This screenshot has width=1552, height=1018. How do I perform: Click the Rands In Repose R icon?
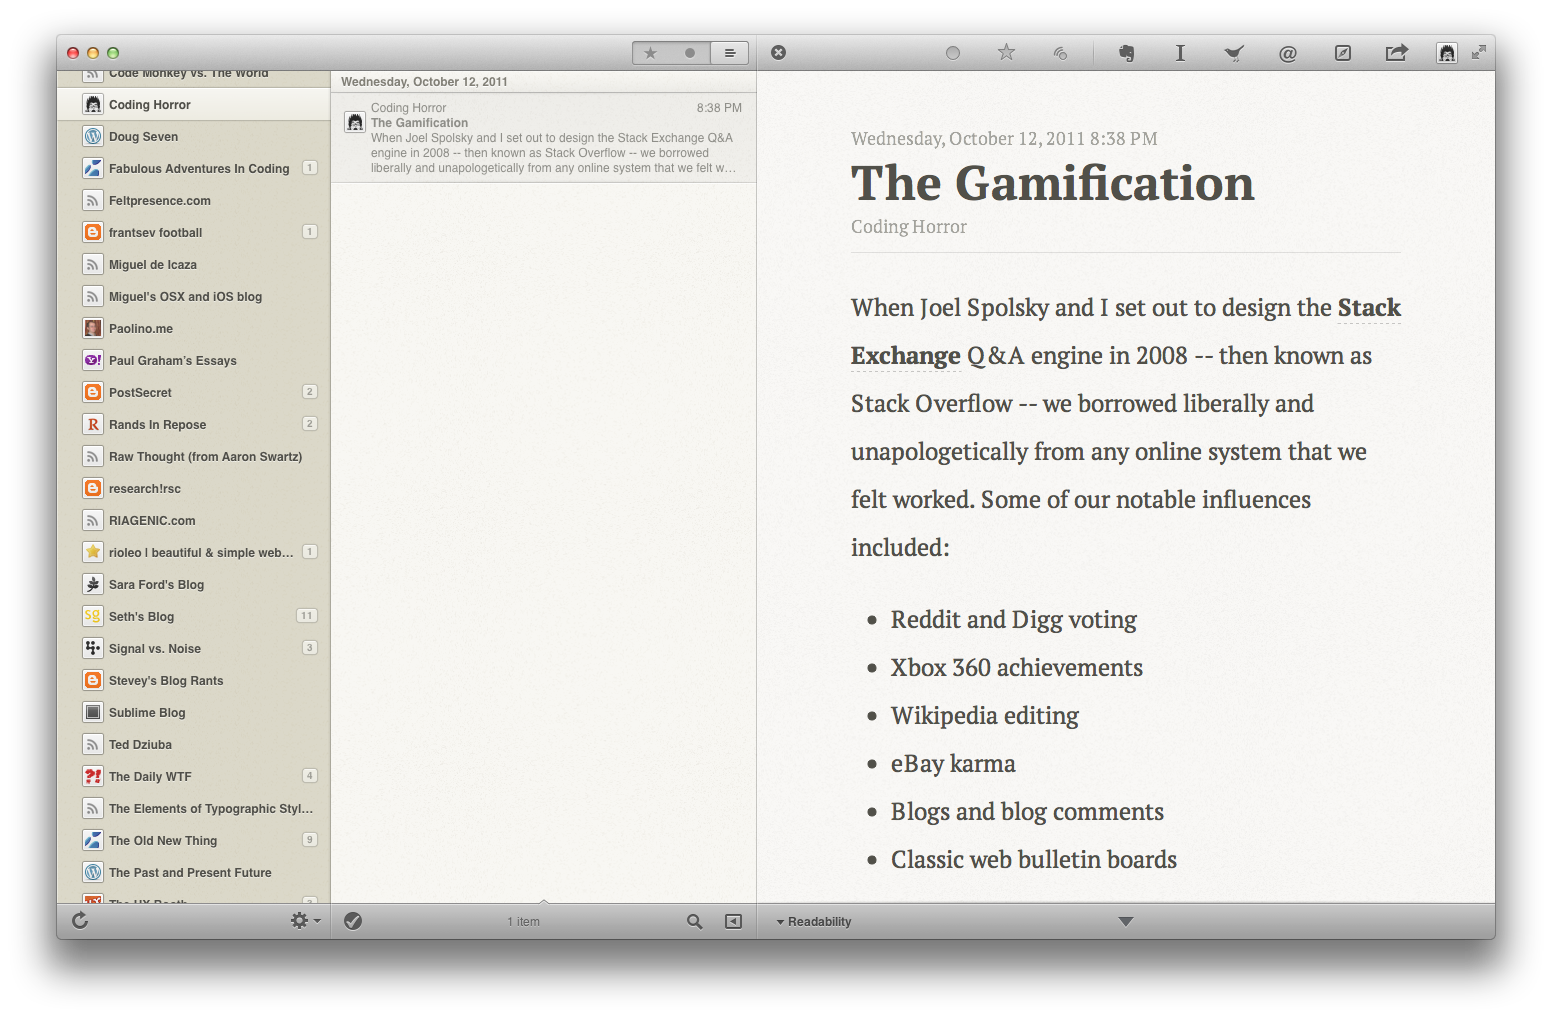(x=93, y=424)
